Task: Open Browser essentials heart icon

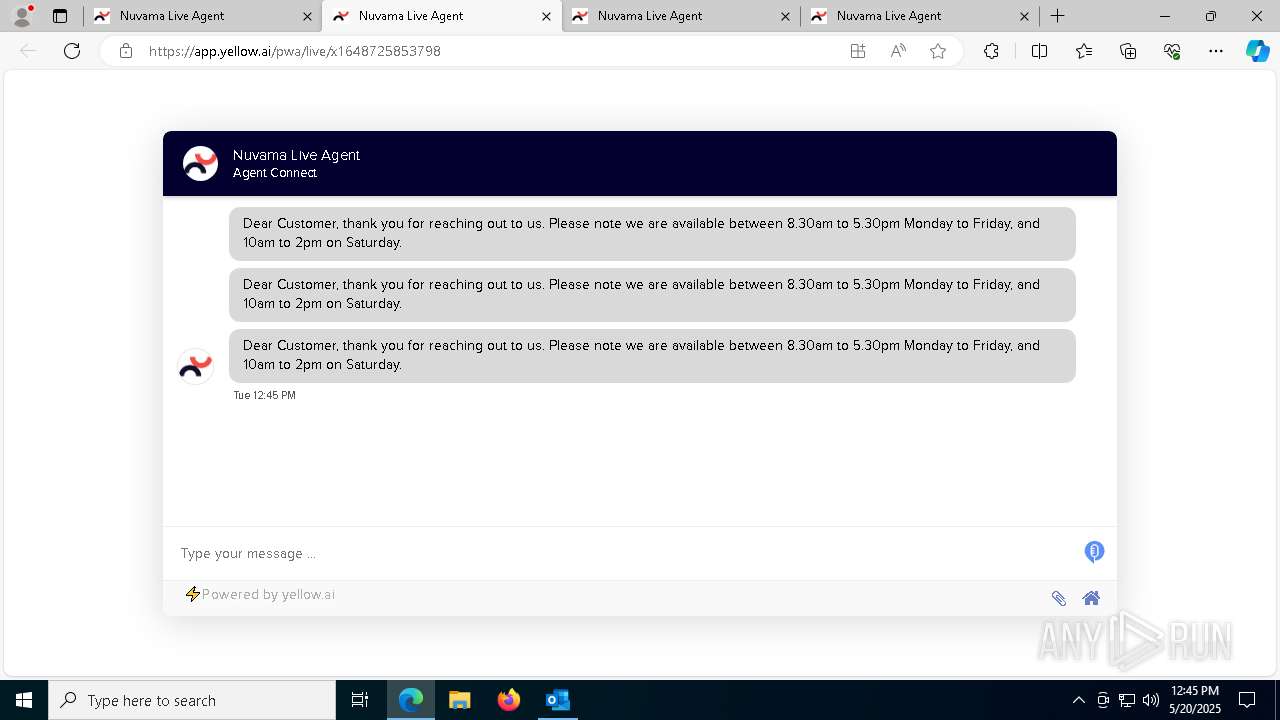Action: click(1172, 51)
